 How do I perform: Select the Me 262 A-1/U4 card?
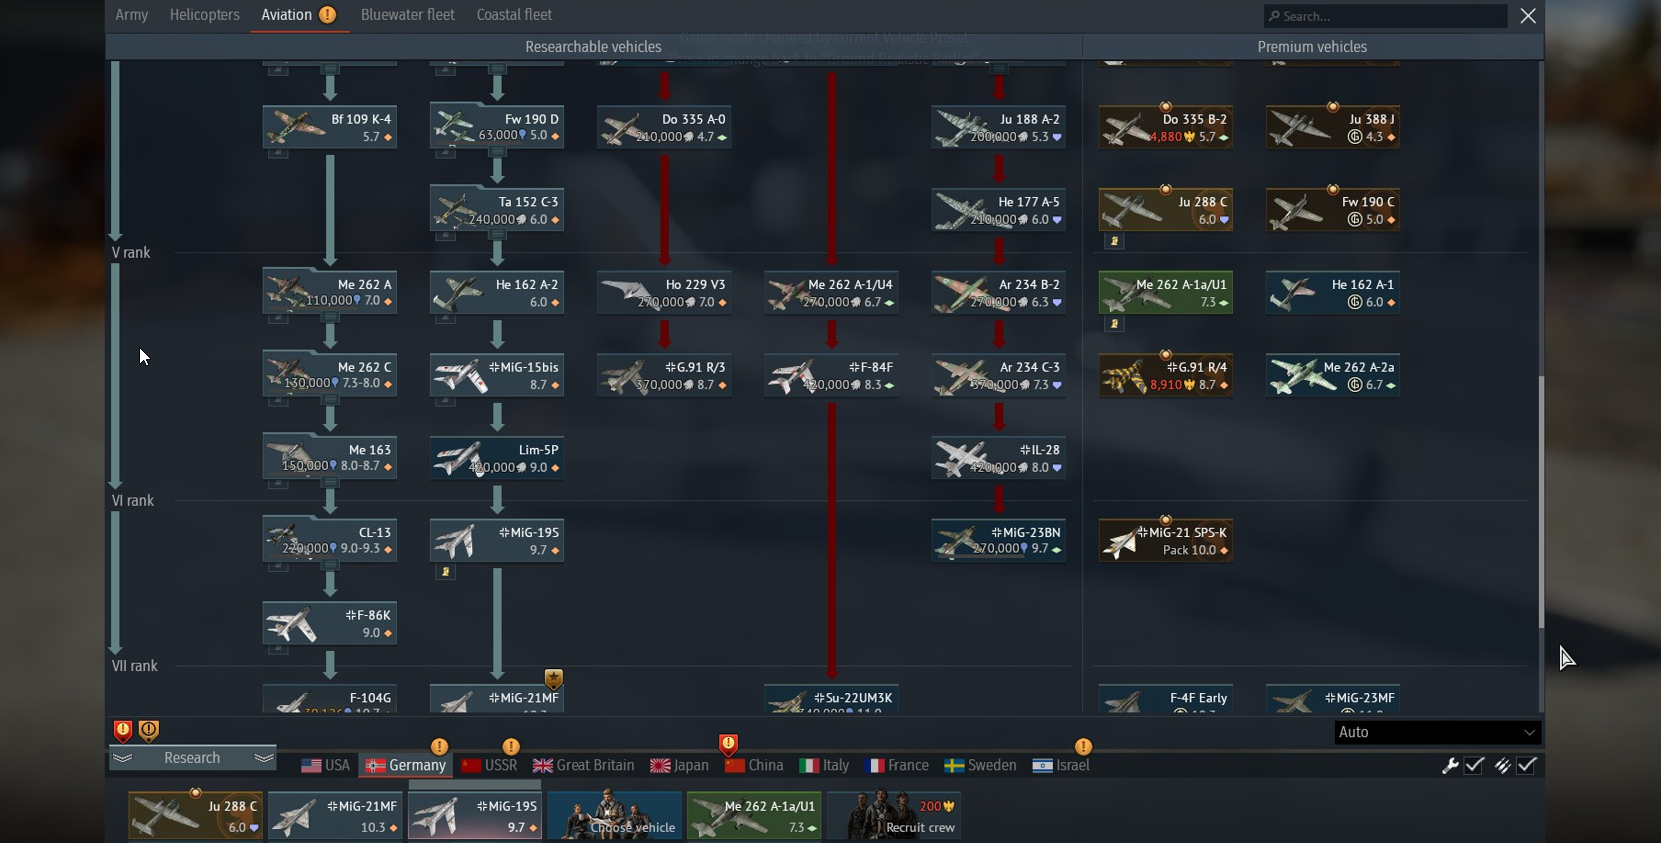pos(831,293)
